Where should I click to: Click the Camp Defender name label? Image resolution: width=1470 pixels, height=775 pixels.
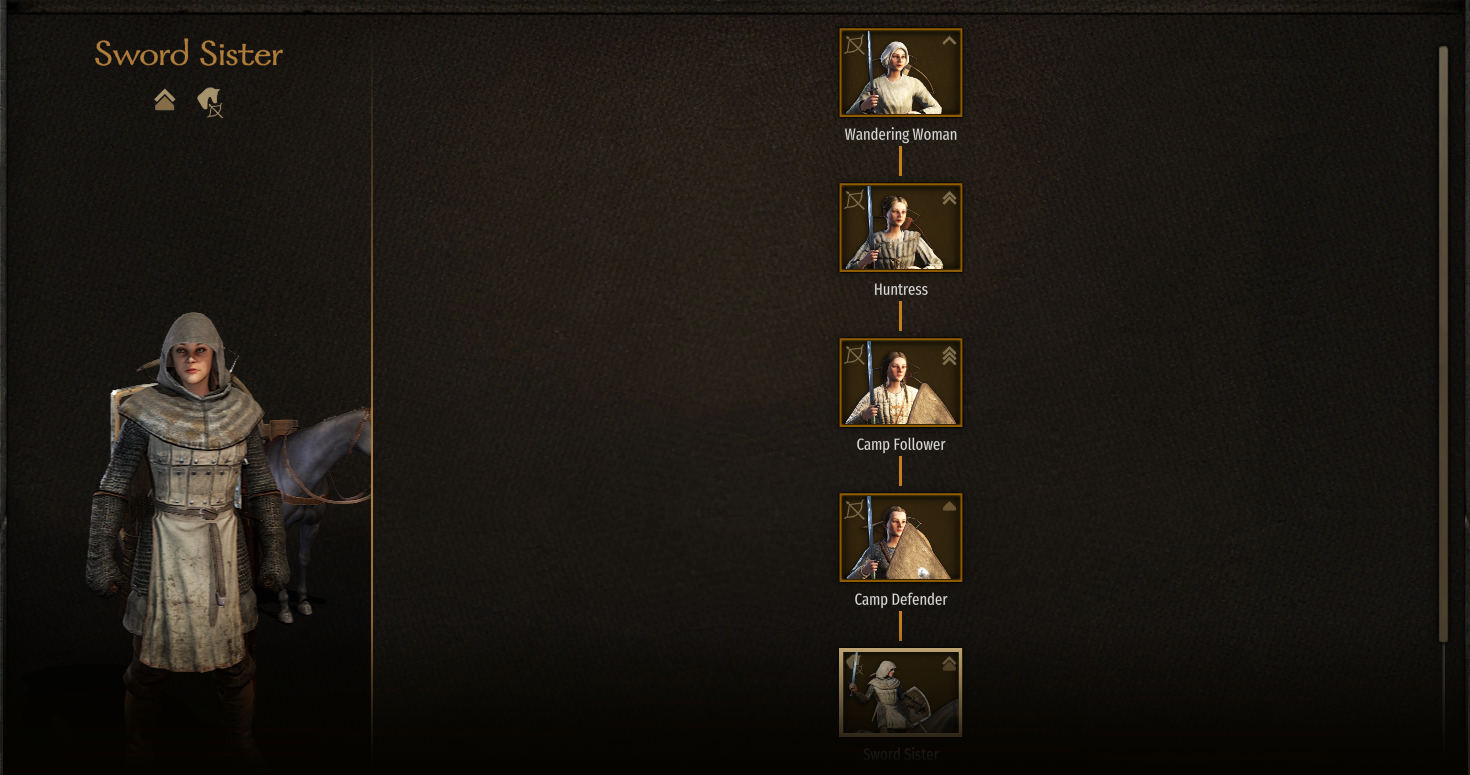pyautogui.click(x=901, y=599)
